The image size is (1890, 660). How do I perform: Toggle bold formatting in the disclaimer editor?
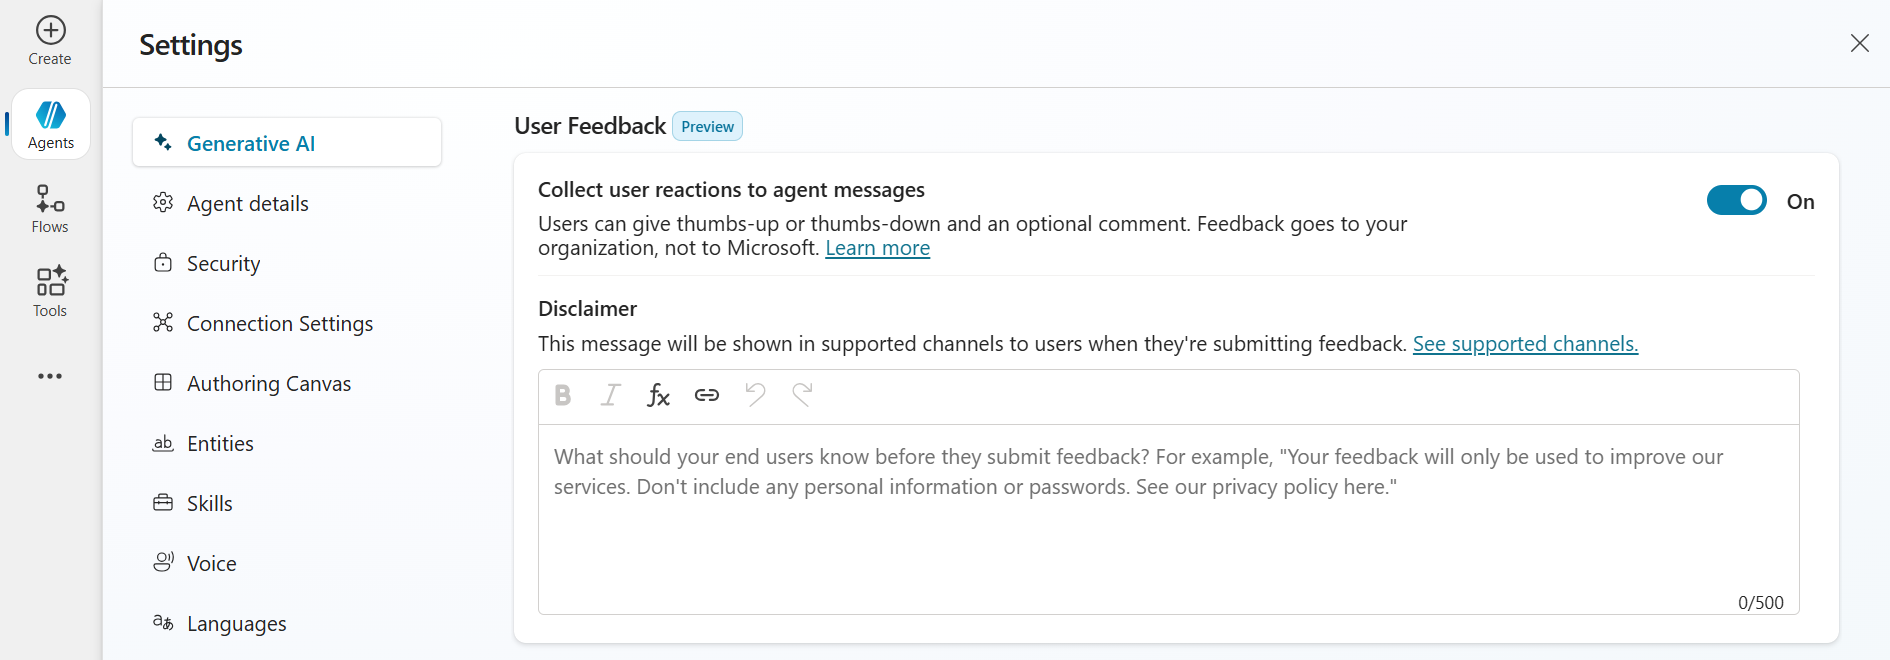[563, 395]
